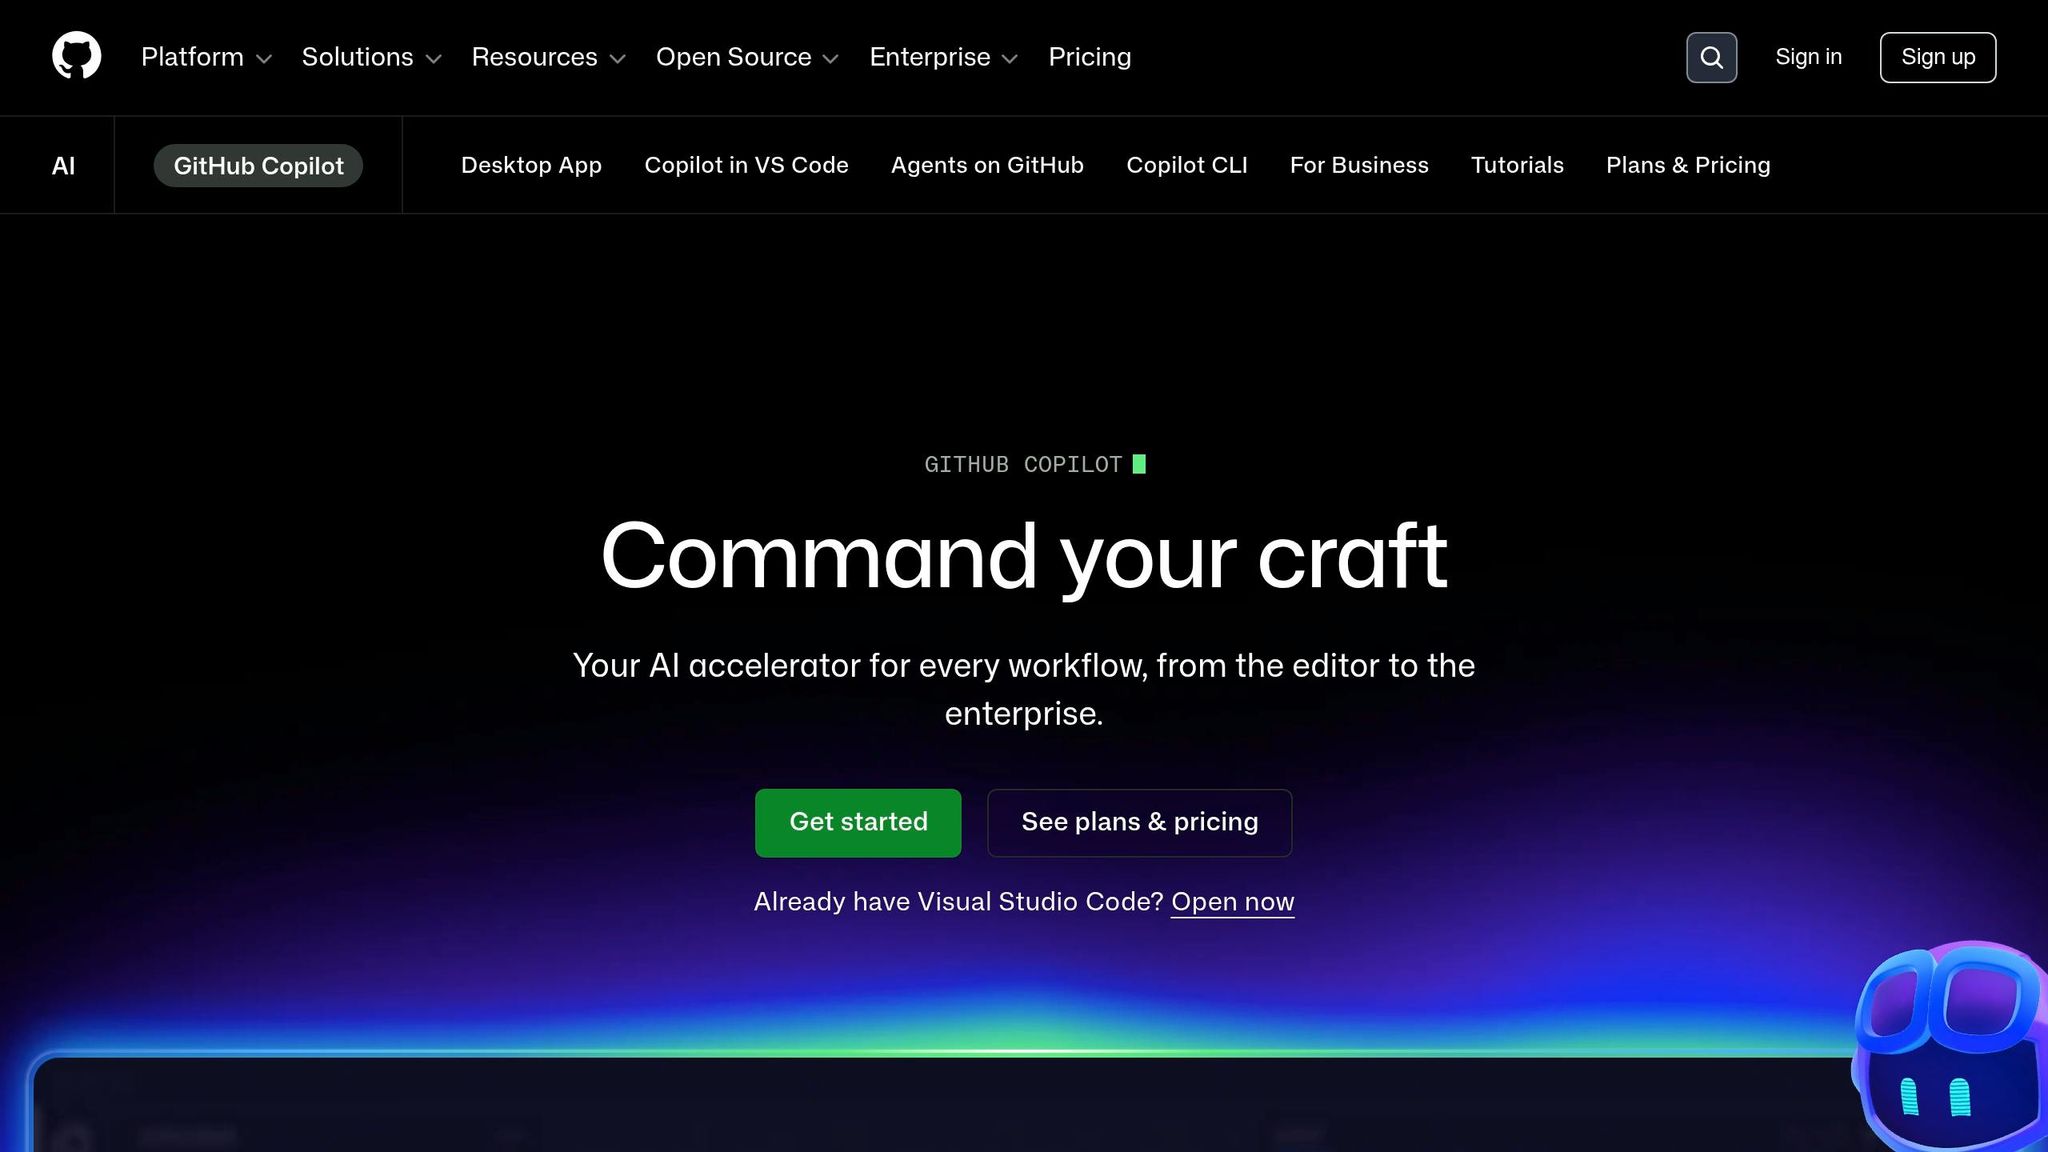Expand the Platform menu chevron
This screenshot has height=1152, width=2048.
(264, 59)
